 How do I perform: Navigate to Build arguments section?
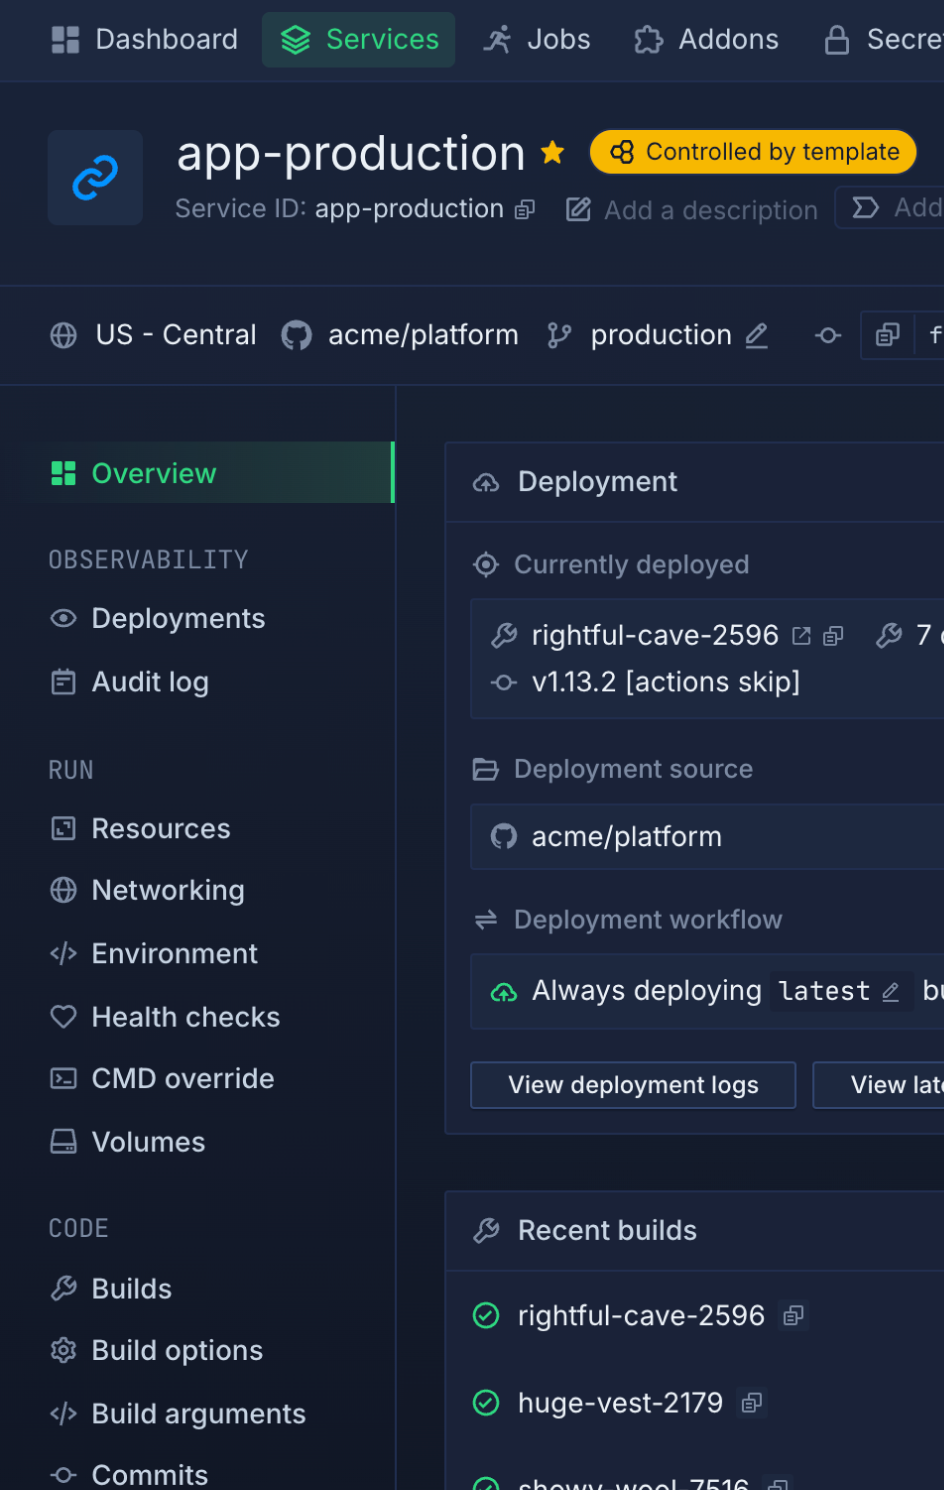pos(198,1414)
